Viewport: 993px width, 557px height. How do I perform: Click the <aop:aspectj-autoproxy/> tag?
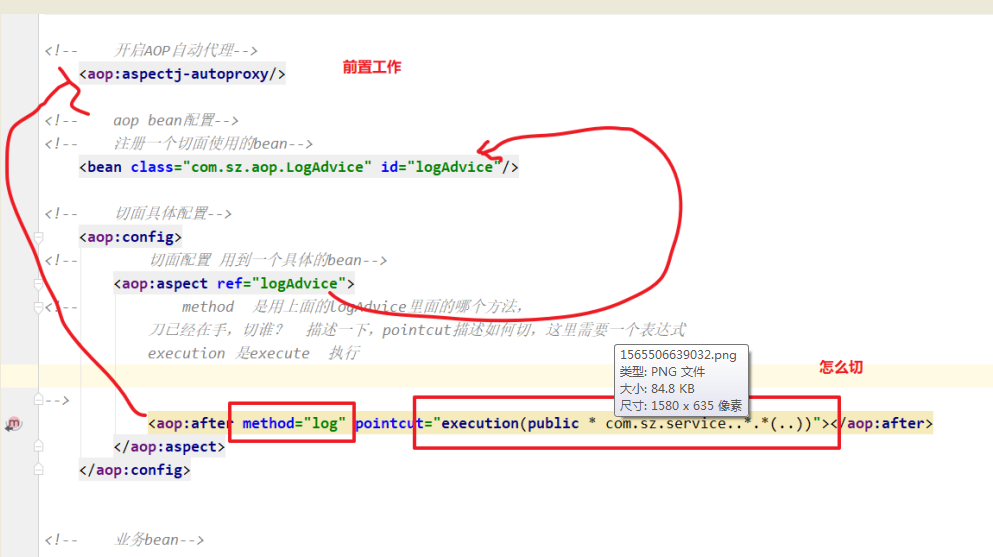(182, 74)
